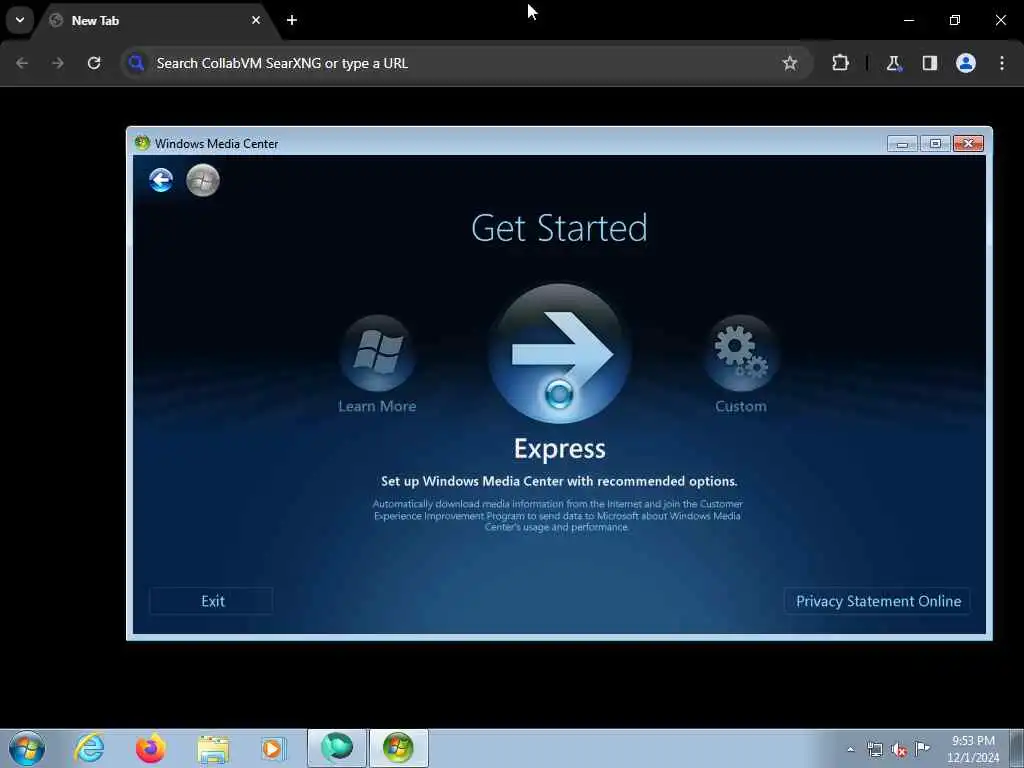The height and width of the screenshot is (768, 1024).
Task: Close the Windows Media Center window
Action: [968, 144]
